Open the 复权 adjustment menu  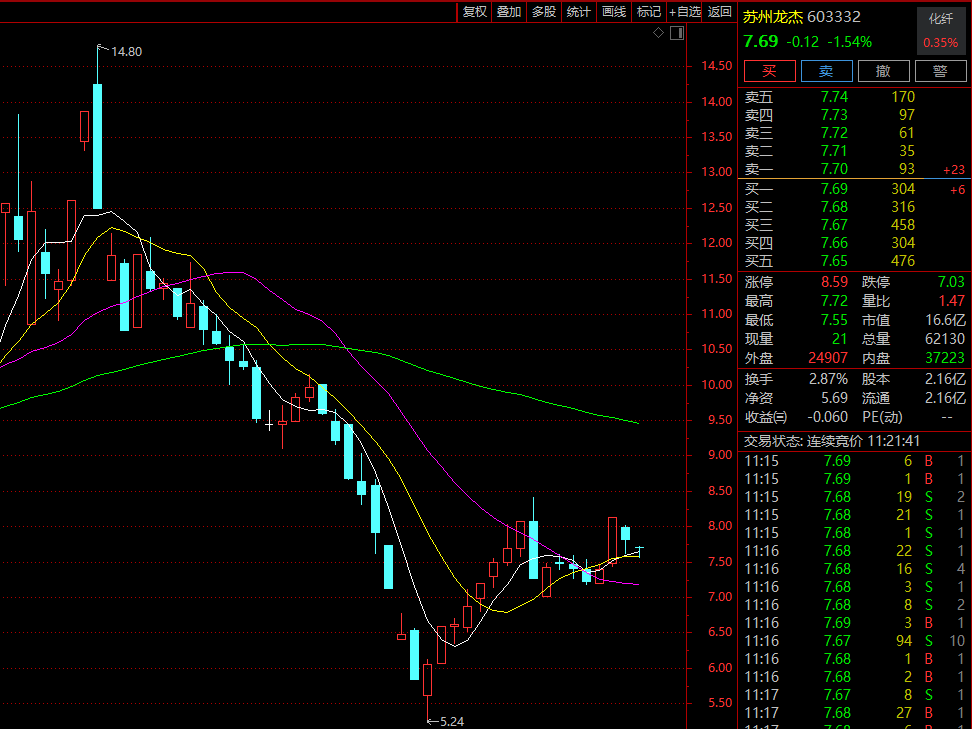point(474,12)
